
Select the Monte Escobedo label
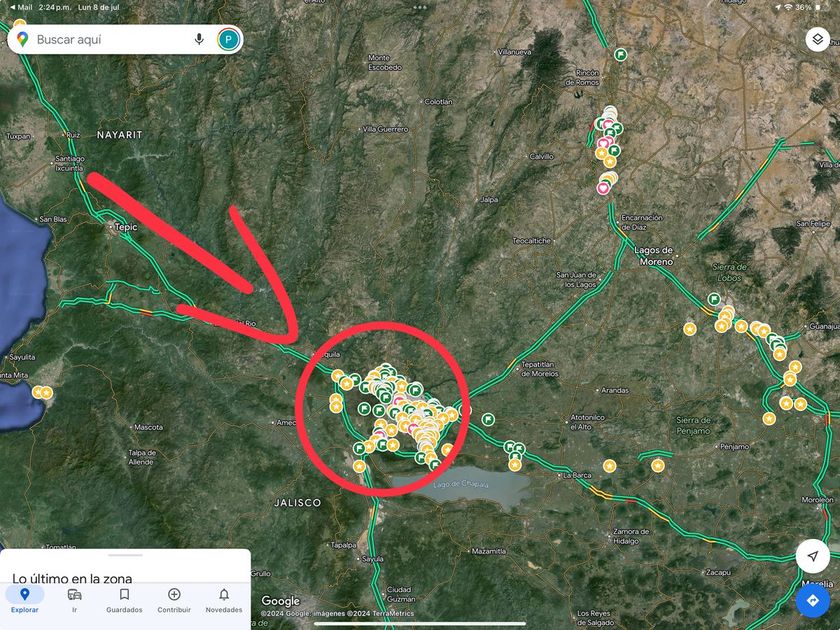385,62
